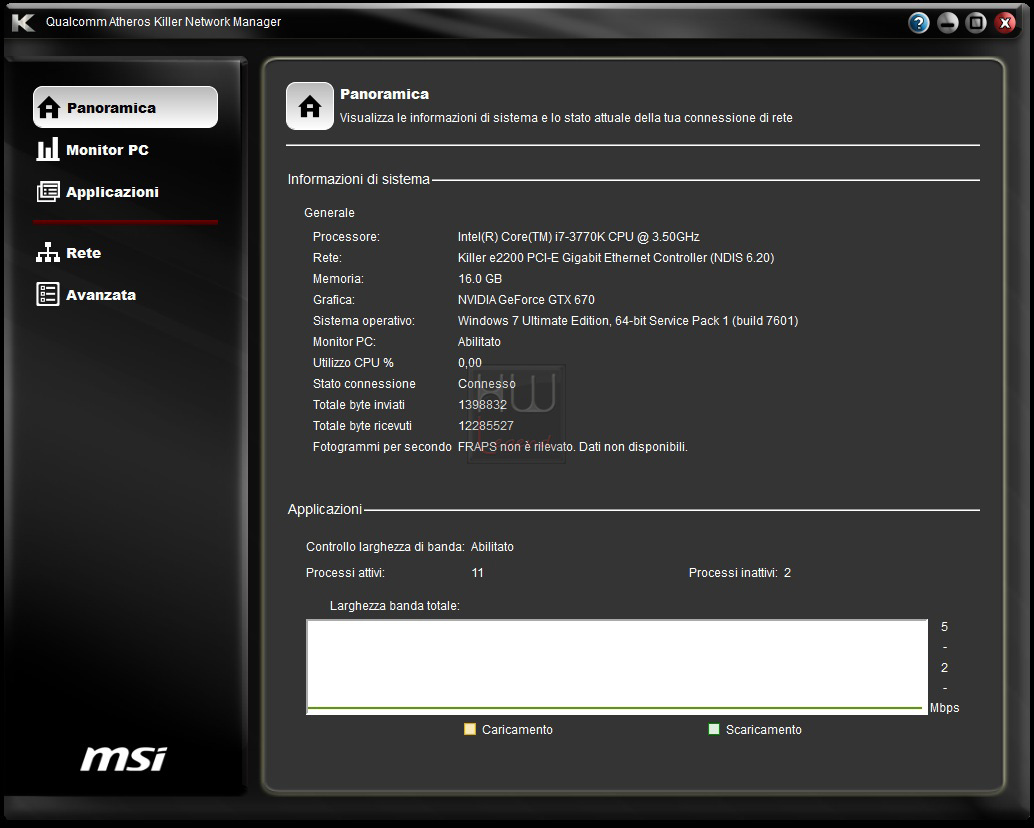The width and height of the screenshot is (1034, 828).
Task: Click the Panoramica page description text
Action: (x=566, y=118)
